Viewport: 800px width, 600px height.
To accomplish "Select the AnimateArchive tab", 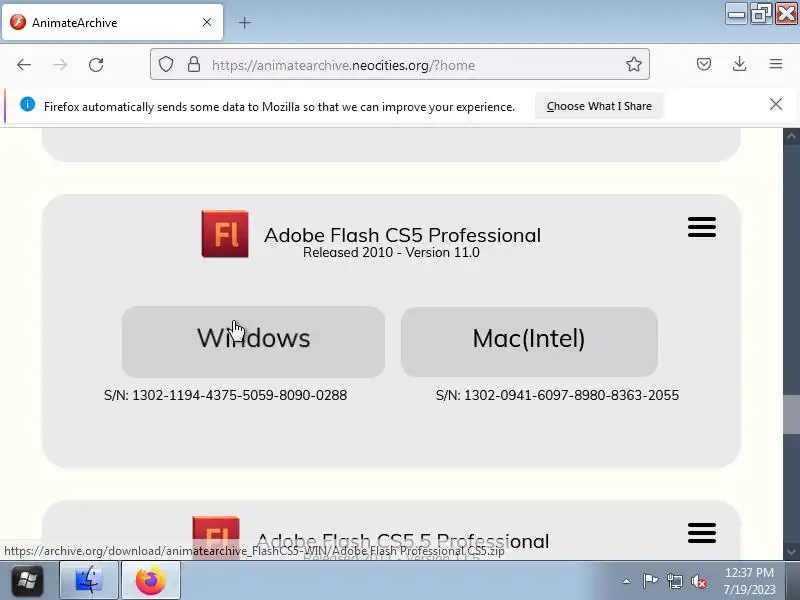I will click(x=112, y=22).
